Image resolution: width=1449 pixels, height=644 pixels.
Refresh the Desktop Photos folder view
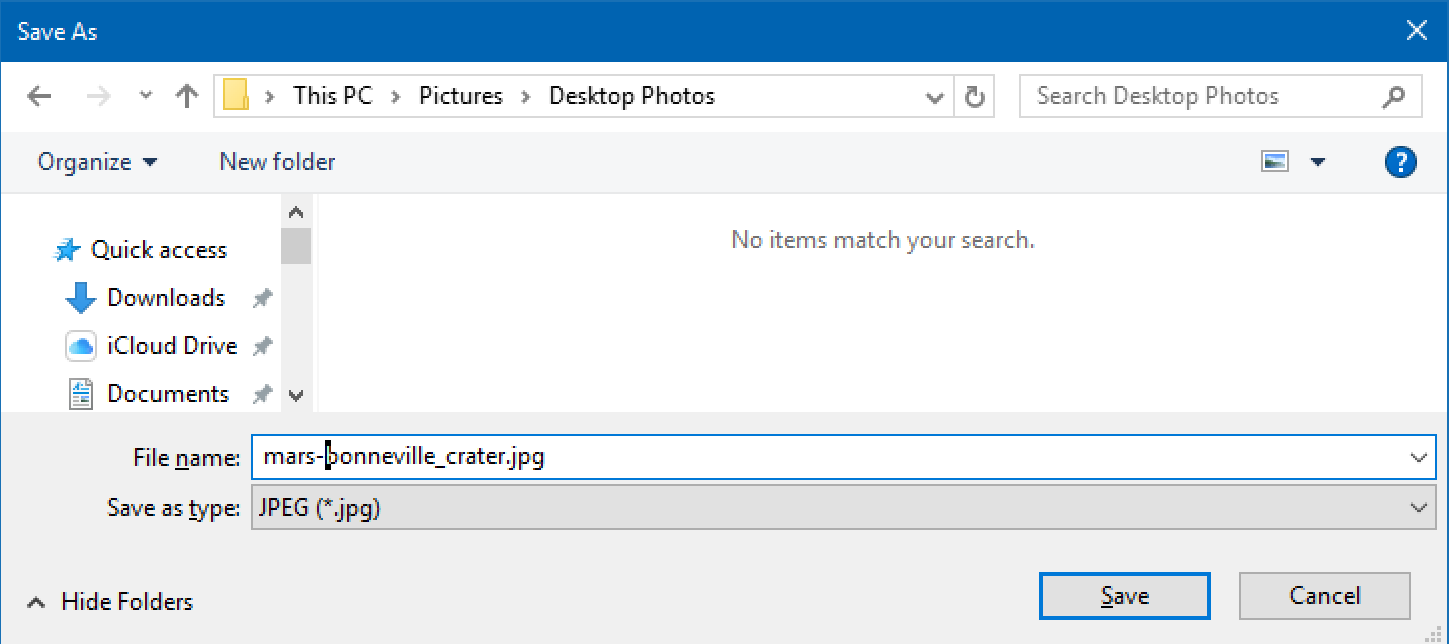point(973,95)
